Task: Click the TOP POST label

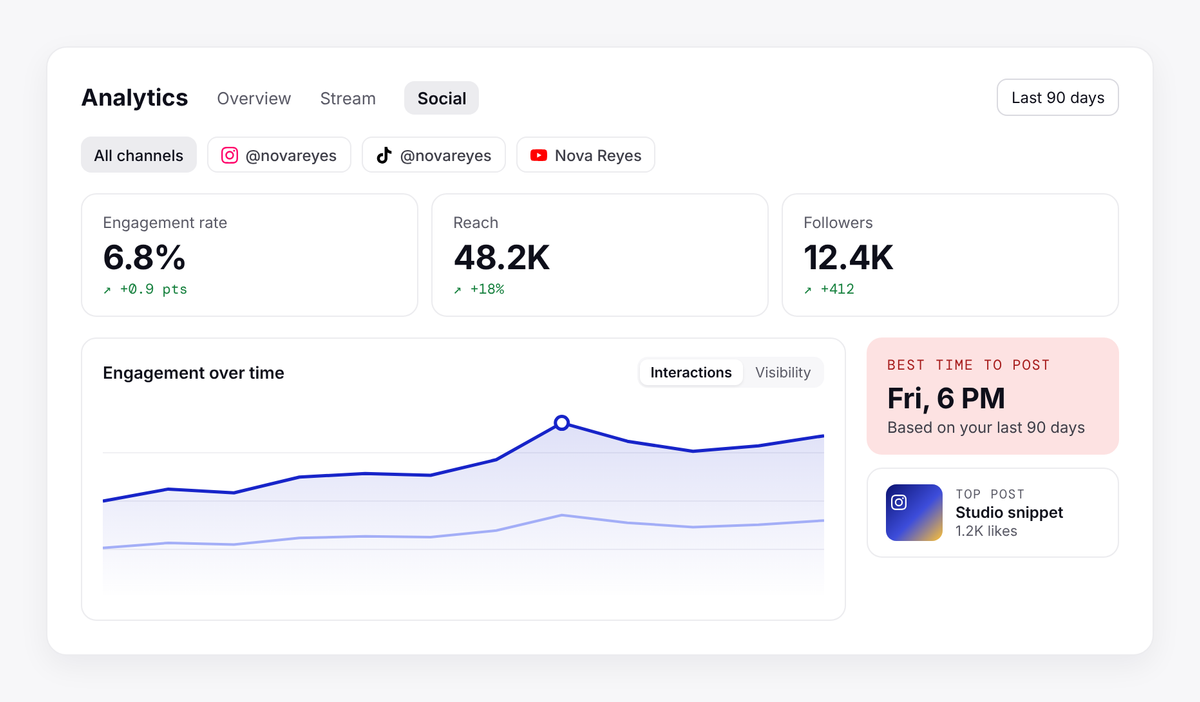Action: [990, 494]
